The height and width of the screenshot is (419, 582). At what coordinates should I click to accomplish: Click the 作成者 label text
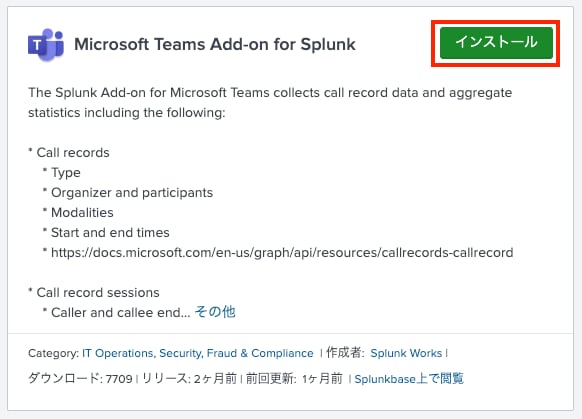345,353
